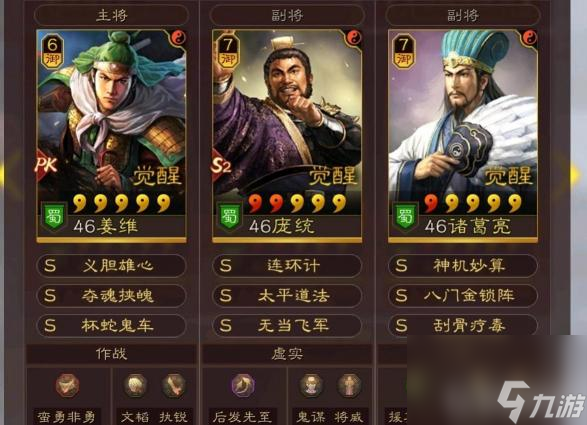Click 蜀 faction badge on 庞统 card
587x425 pixels.
[x=229, y=216]
